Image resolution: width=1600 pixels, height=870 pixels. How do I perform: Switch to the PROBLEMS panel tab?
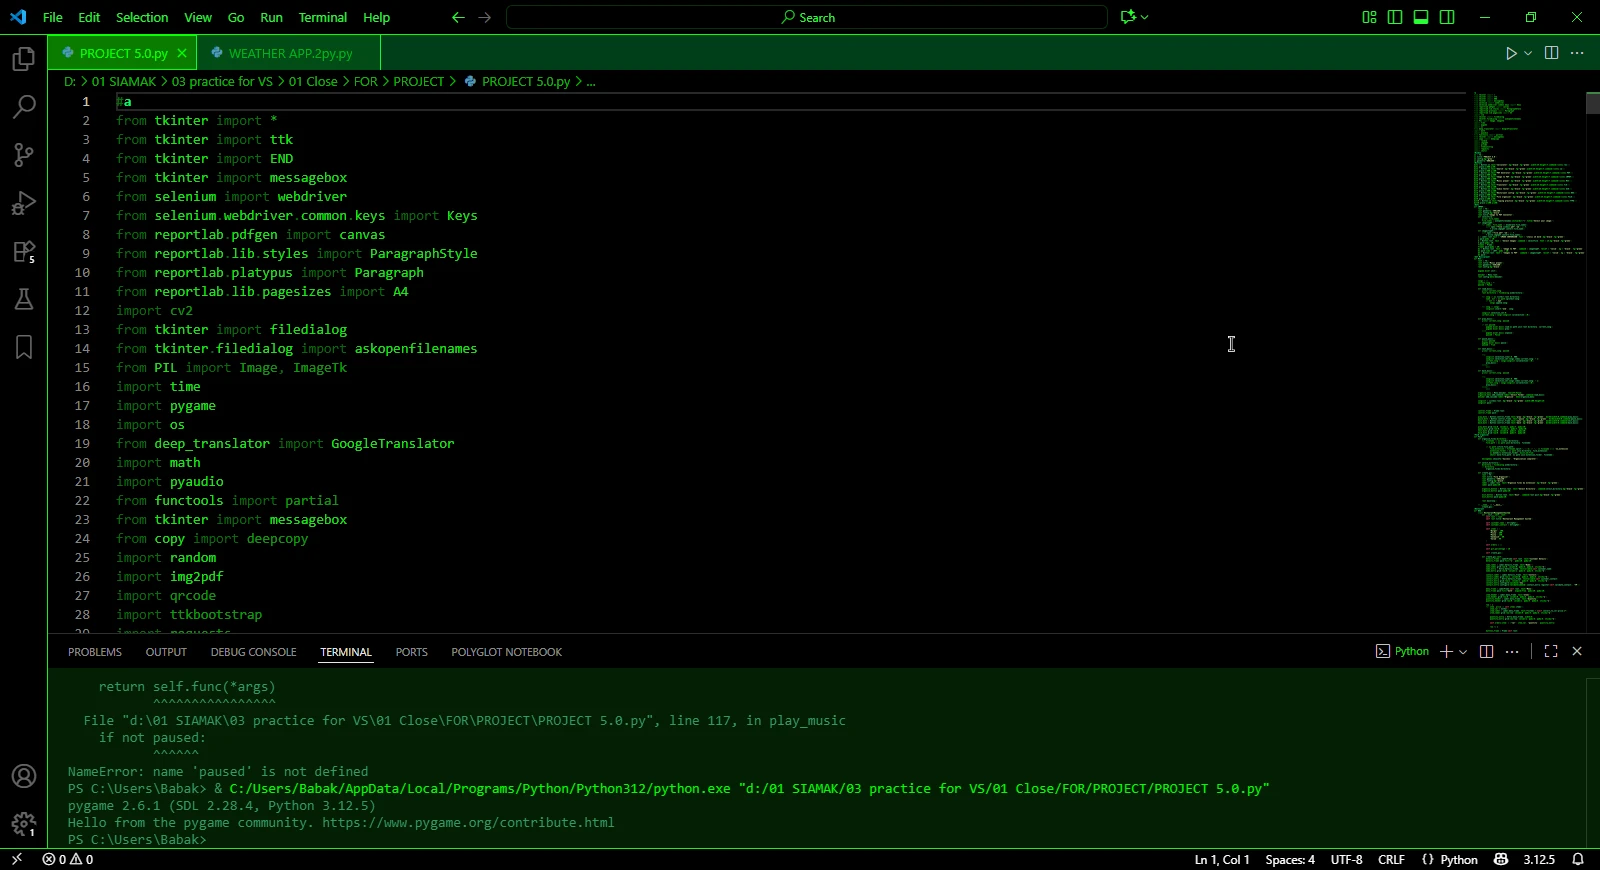pyautogui.click(x=95, y=652)
